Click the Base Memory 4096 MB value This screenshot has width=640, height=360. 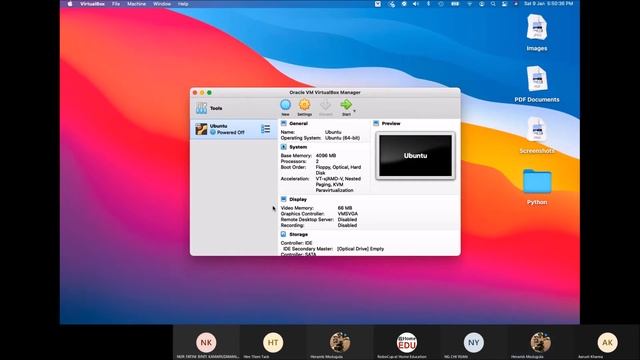(x=326, y=156)
